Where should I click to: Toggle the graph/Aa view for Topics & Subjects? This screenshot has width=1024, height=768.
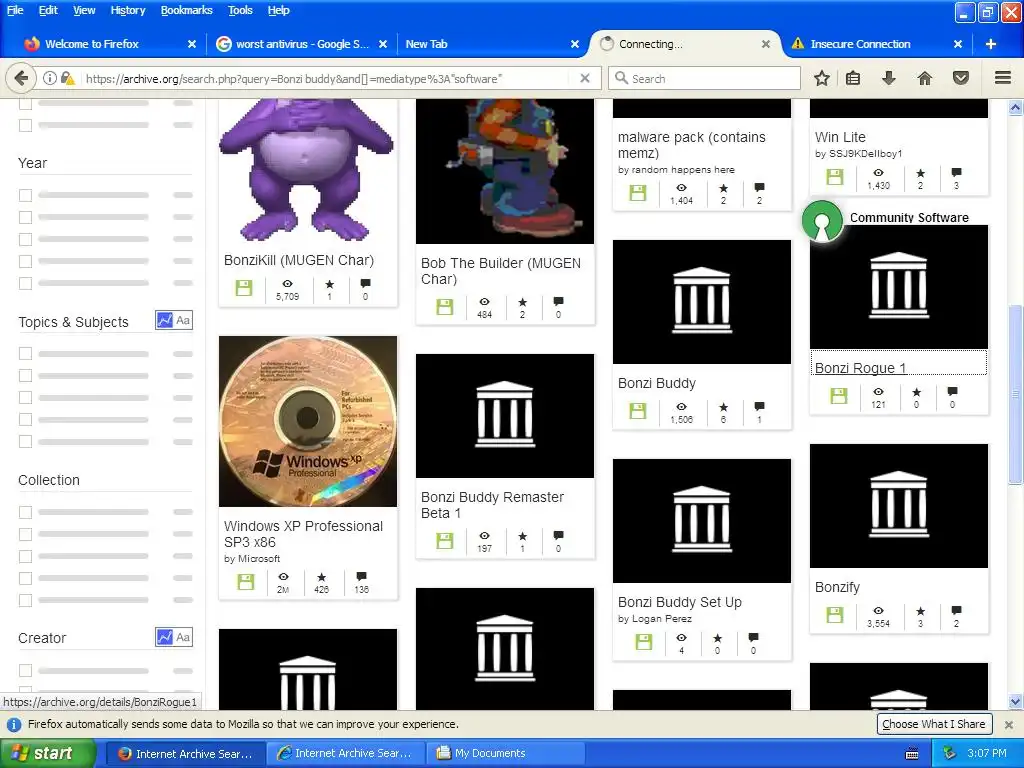(174, 320)
